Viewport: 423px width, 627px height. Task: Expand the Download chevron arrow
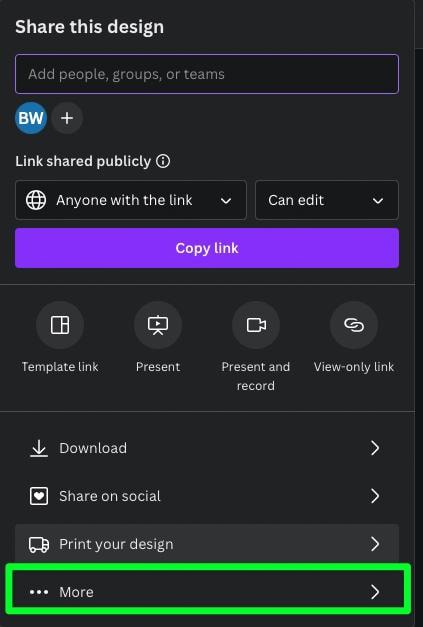click(x=375, y=448)
